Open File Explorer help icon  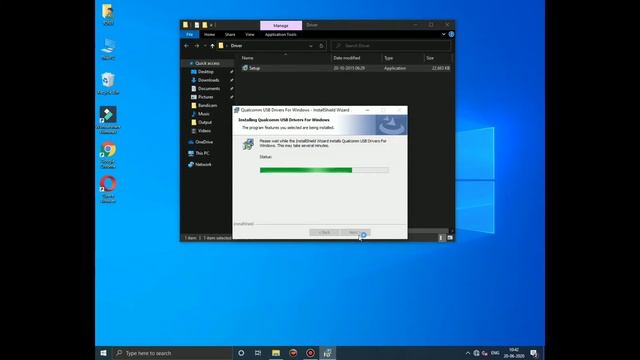coord(451,34)
